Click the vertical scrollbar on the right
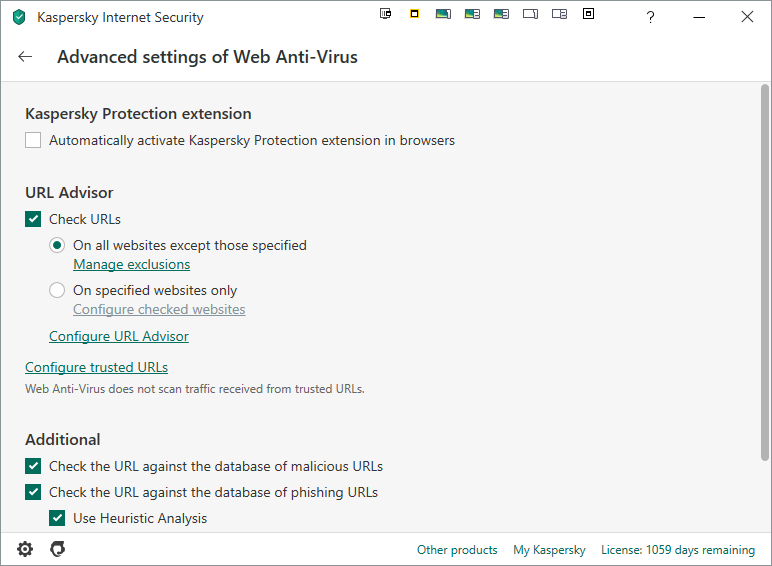 [x=765, y=270]
